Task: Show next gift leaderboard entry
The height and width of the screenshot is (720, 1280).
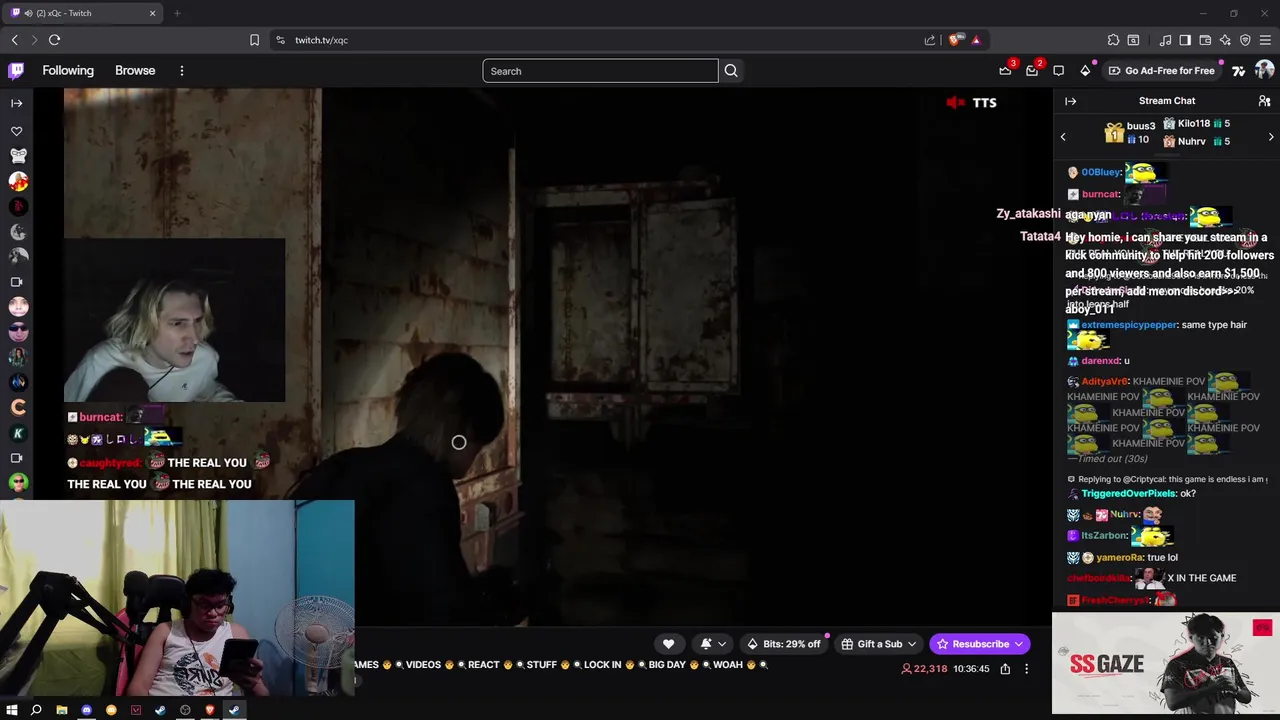Action: 1271,137
